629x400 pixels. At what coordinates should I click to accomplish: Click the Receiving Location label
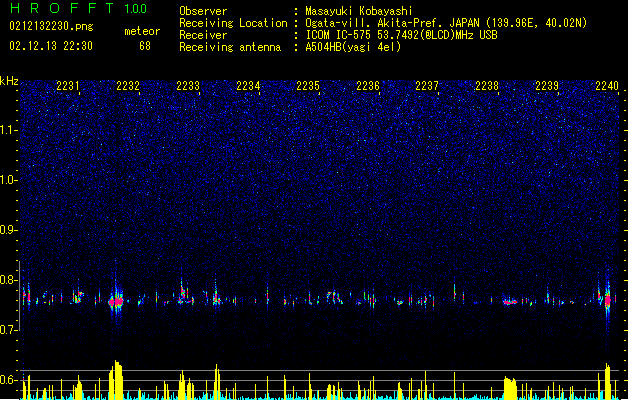233,23
